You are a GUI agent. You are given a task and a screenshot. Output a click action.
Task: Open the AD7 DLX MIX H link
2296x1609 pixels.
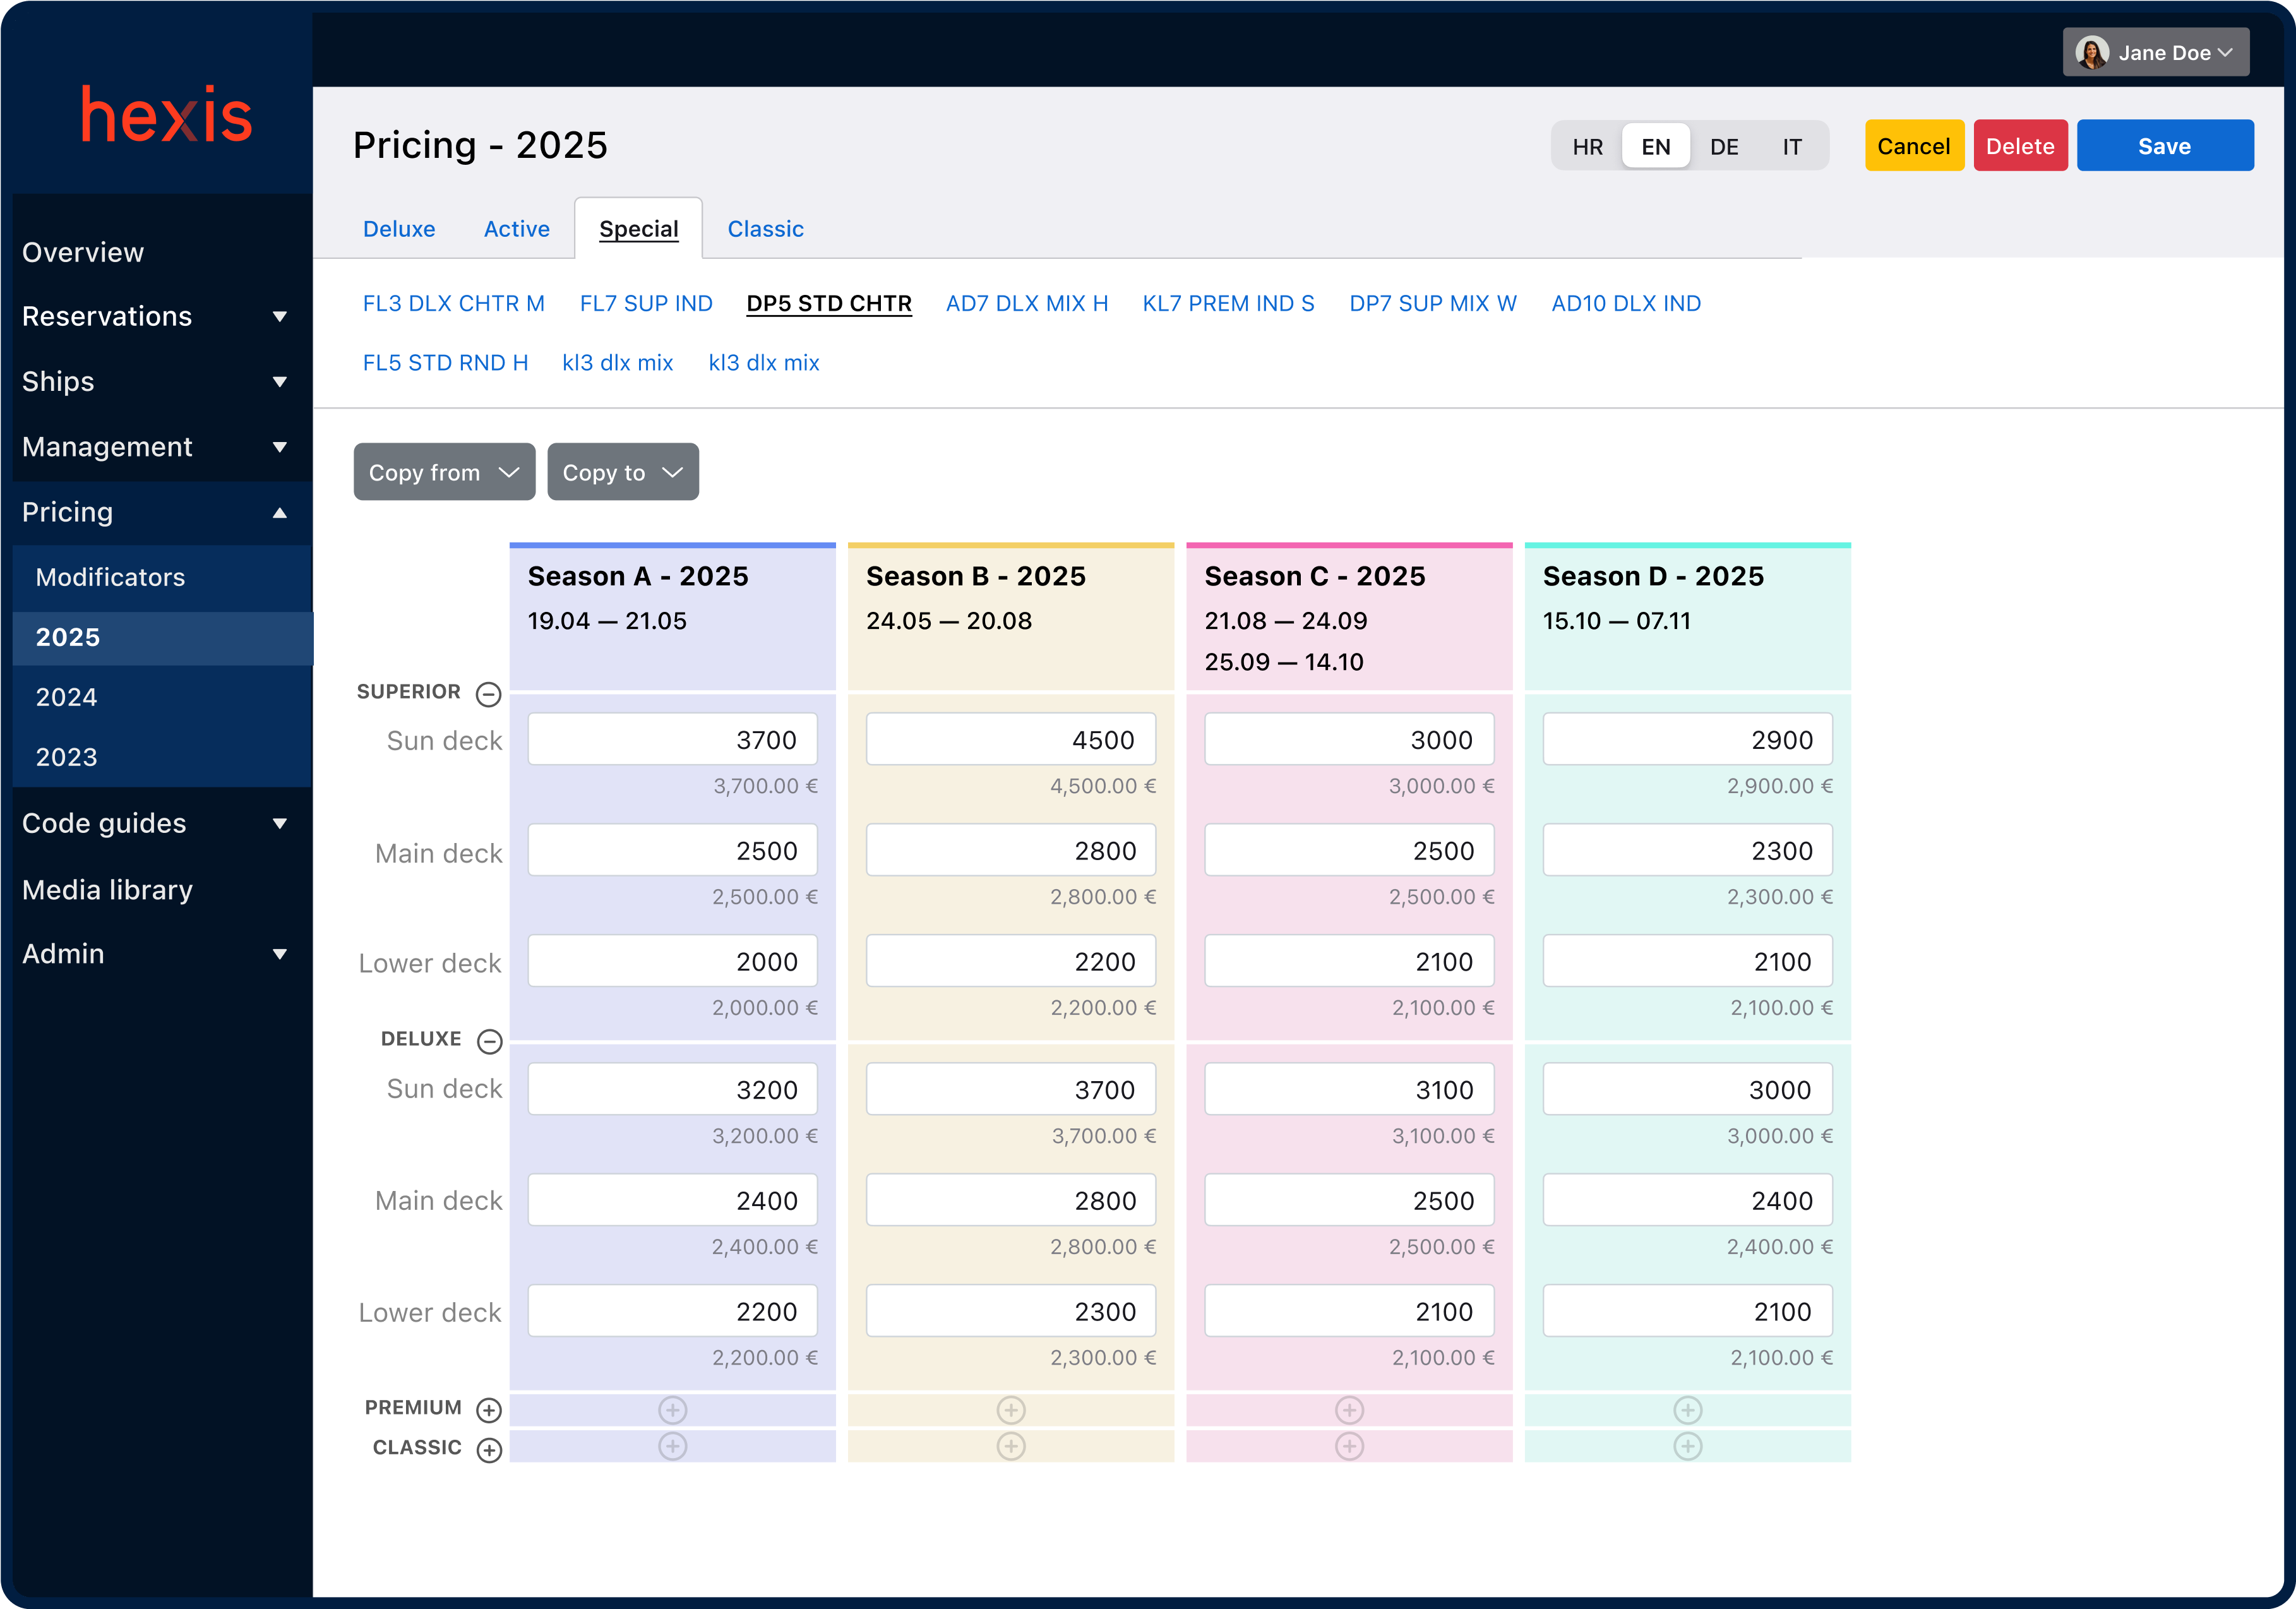1026,303
